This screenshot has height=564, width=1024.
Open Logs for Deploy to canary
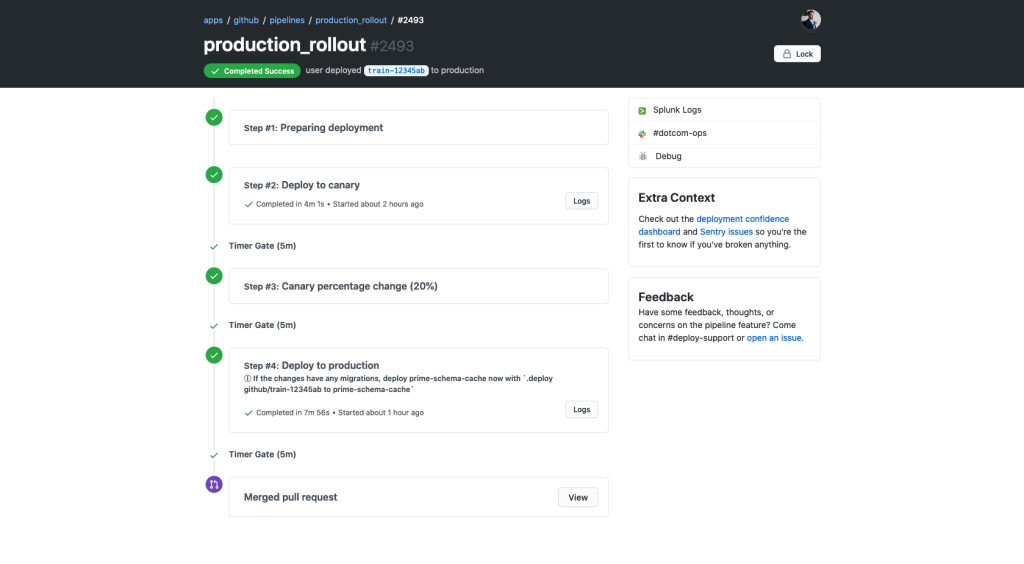[x=581, y=201]
